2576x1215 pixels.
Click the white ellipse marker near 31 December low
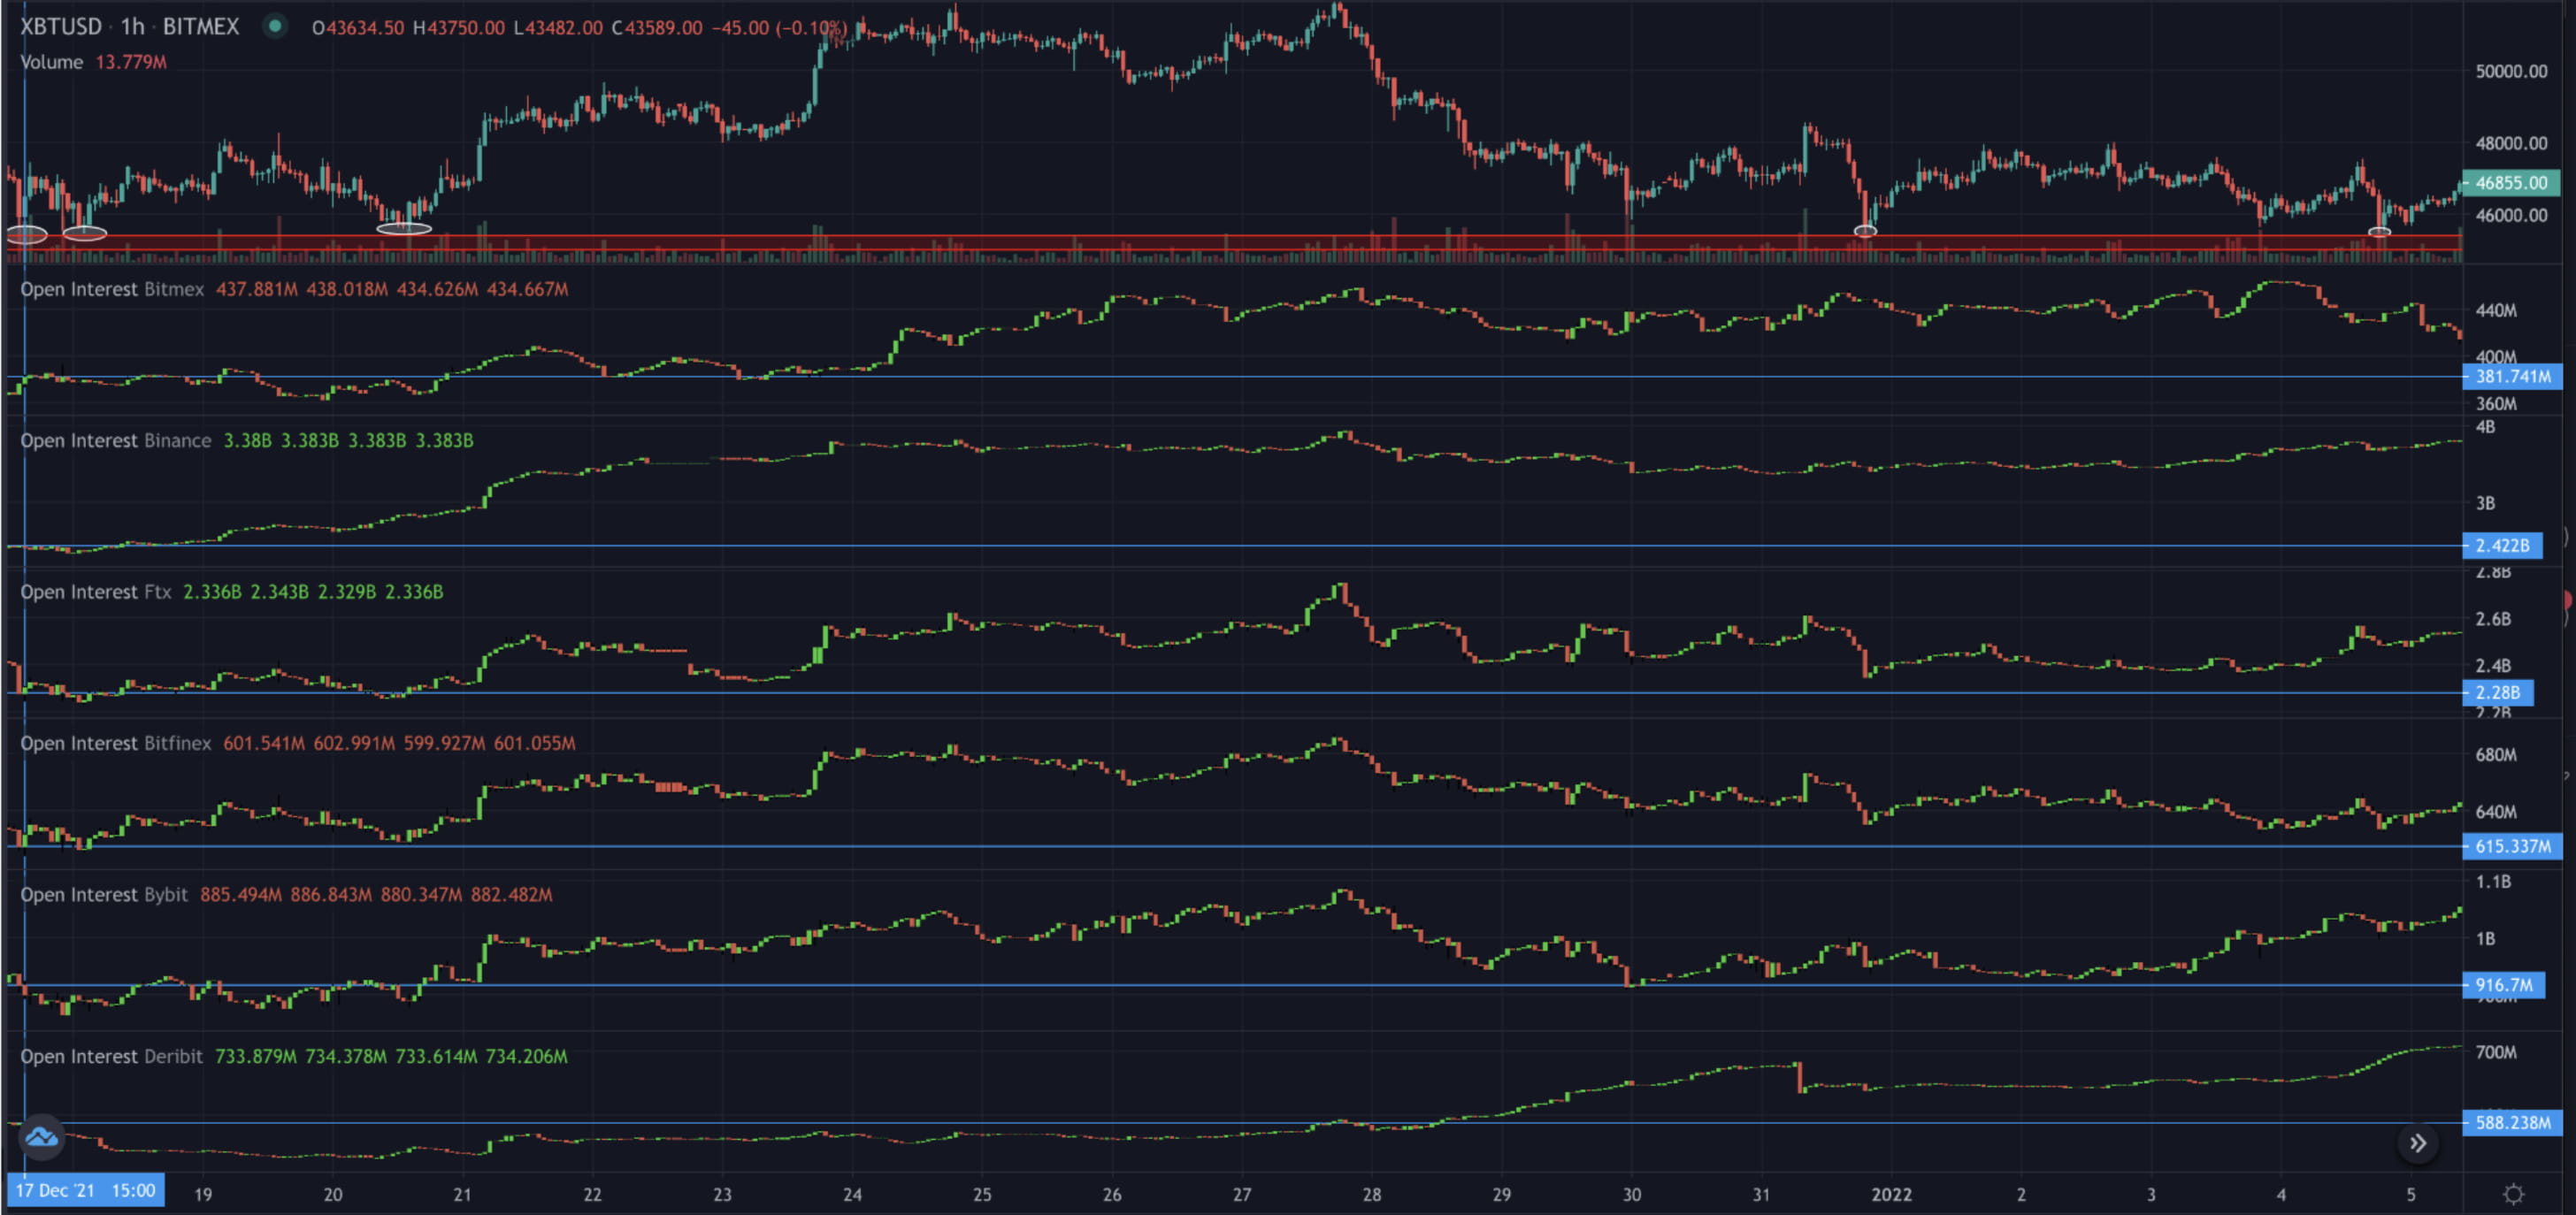(1865, 231)
